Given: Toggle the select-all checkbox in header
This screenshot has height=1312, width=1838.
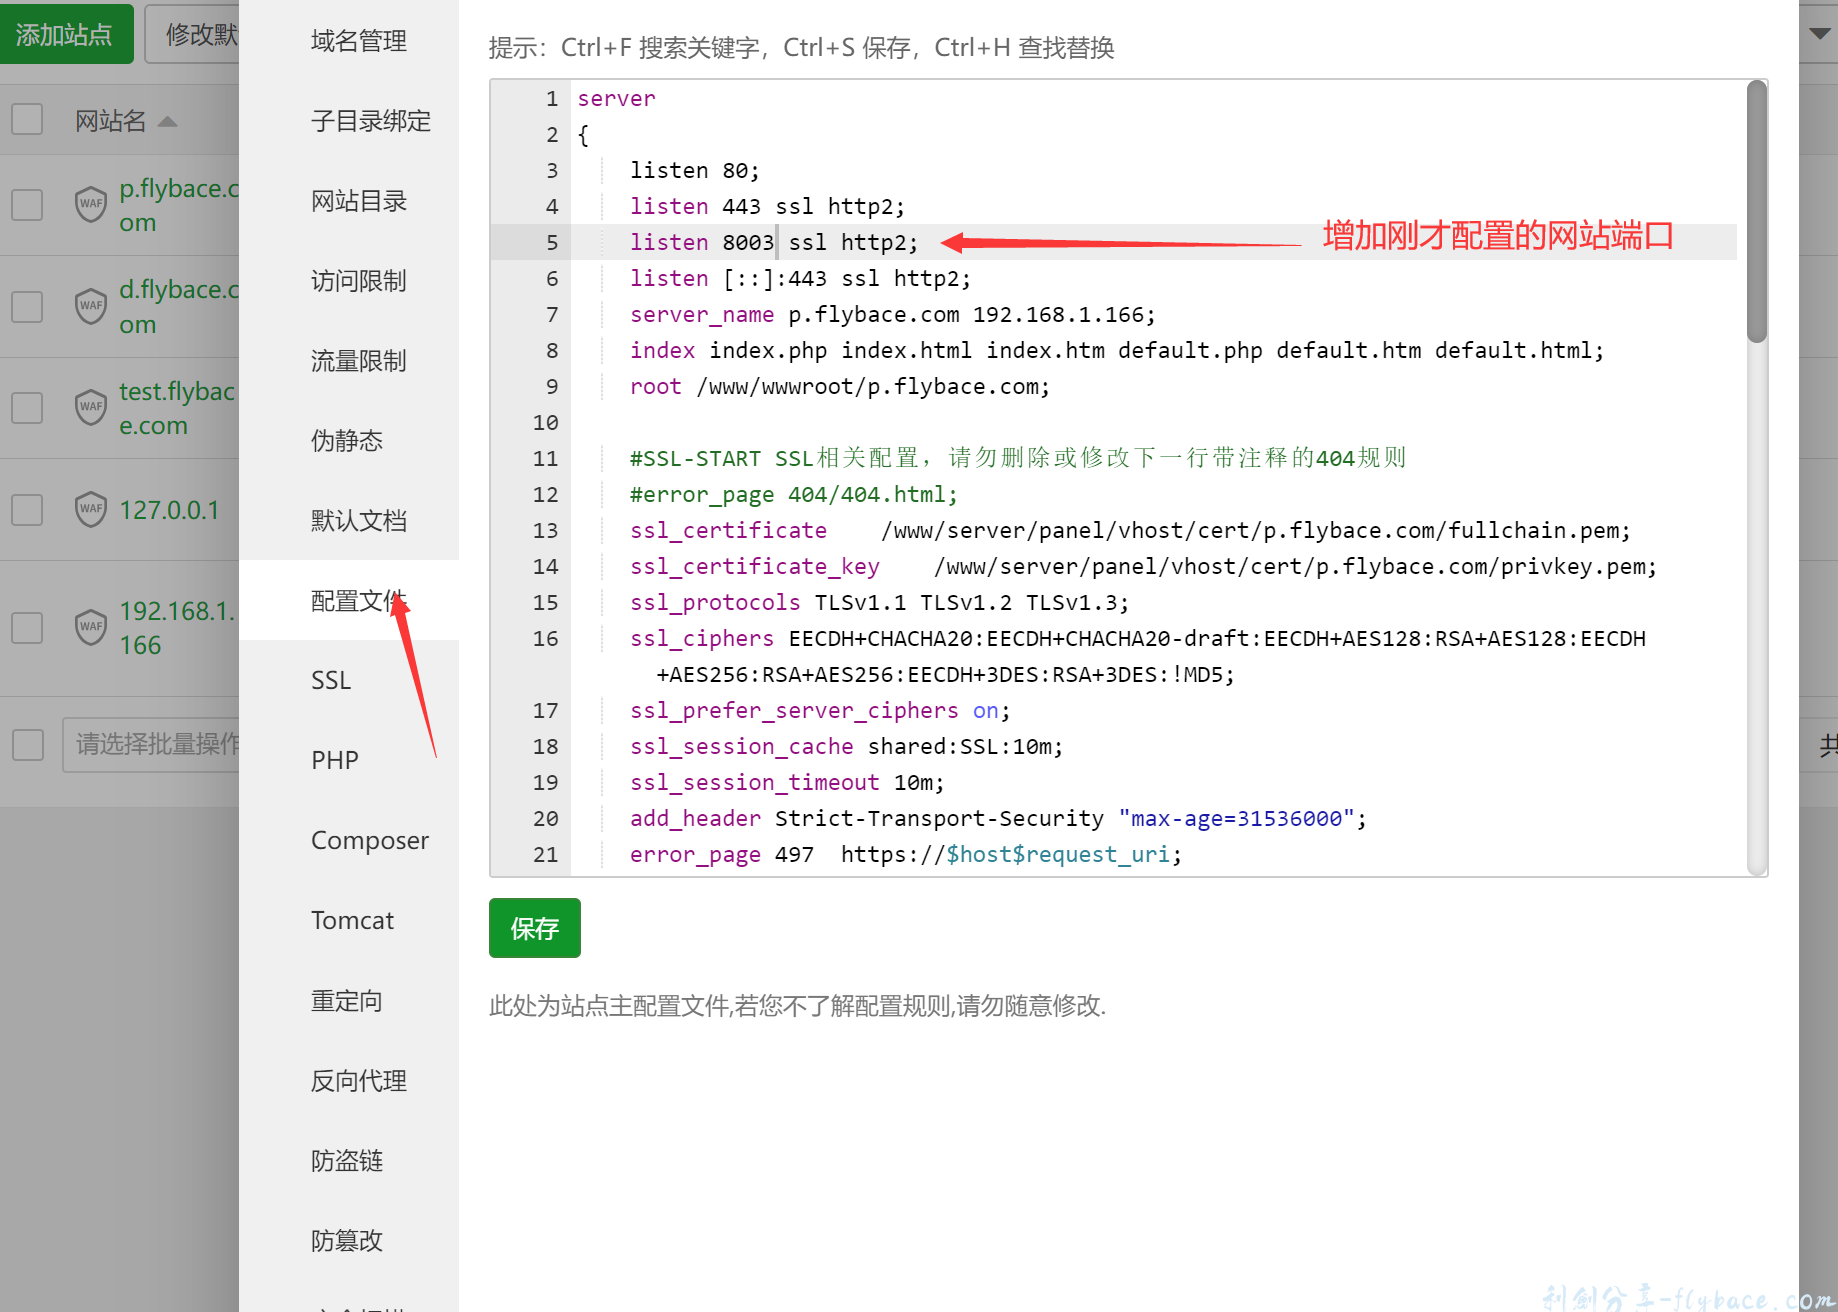Looking at the screenshot, I should (27, 120).
